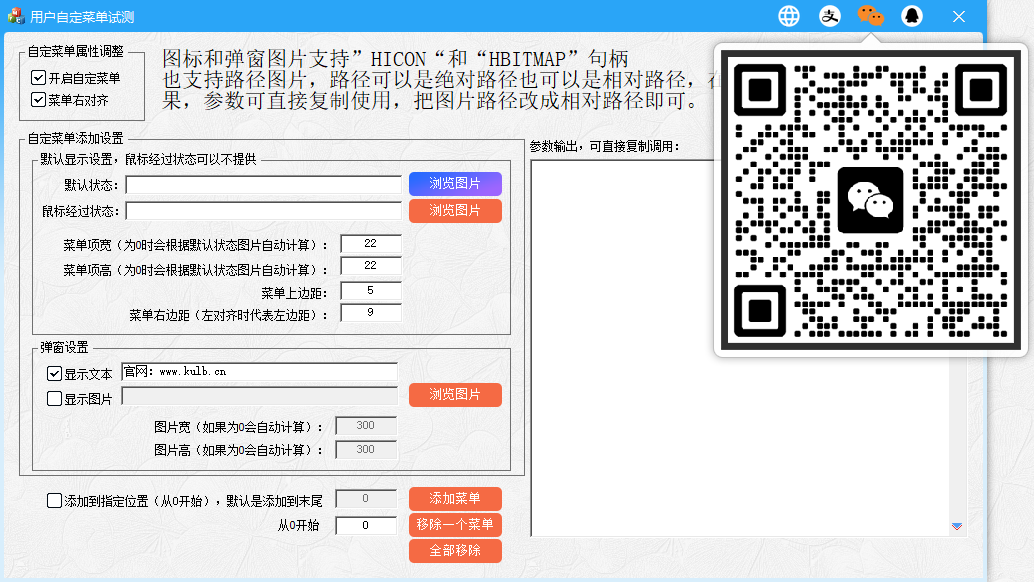Click 浏览图片 button in 弹窗设置
Image resolution: width=1034 pixels, height=582 pixels.
tap(455, 395)
